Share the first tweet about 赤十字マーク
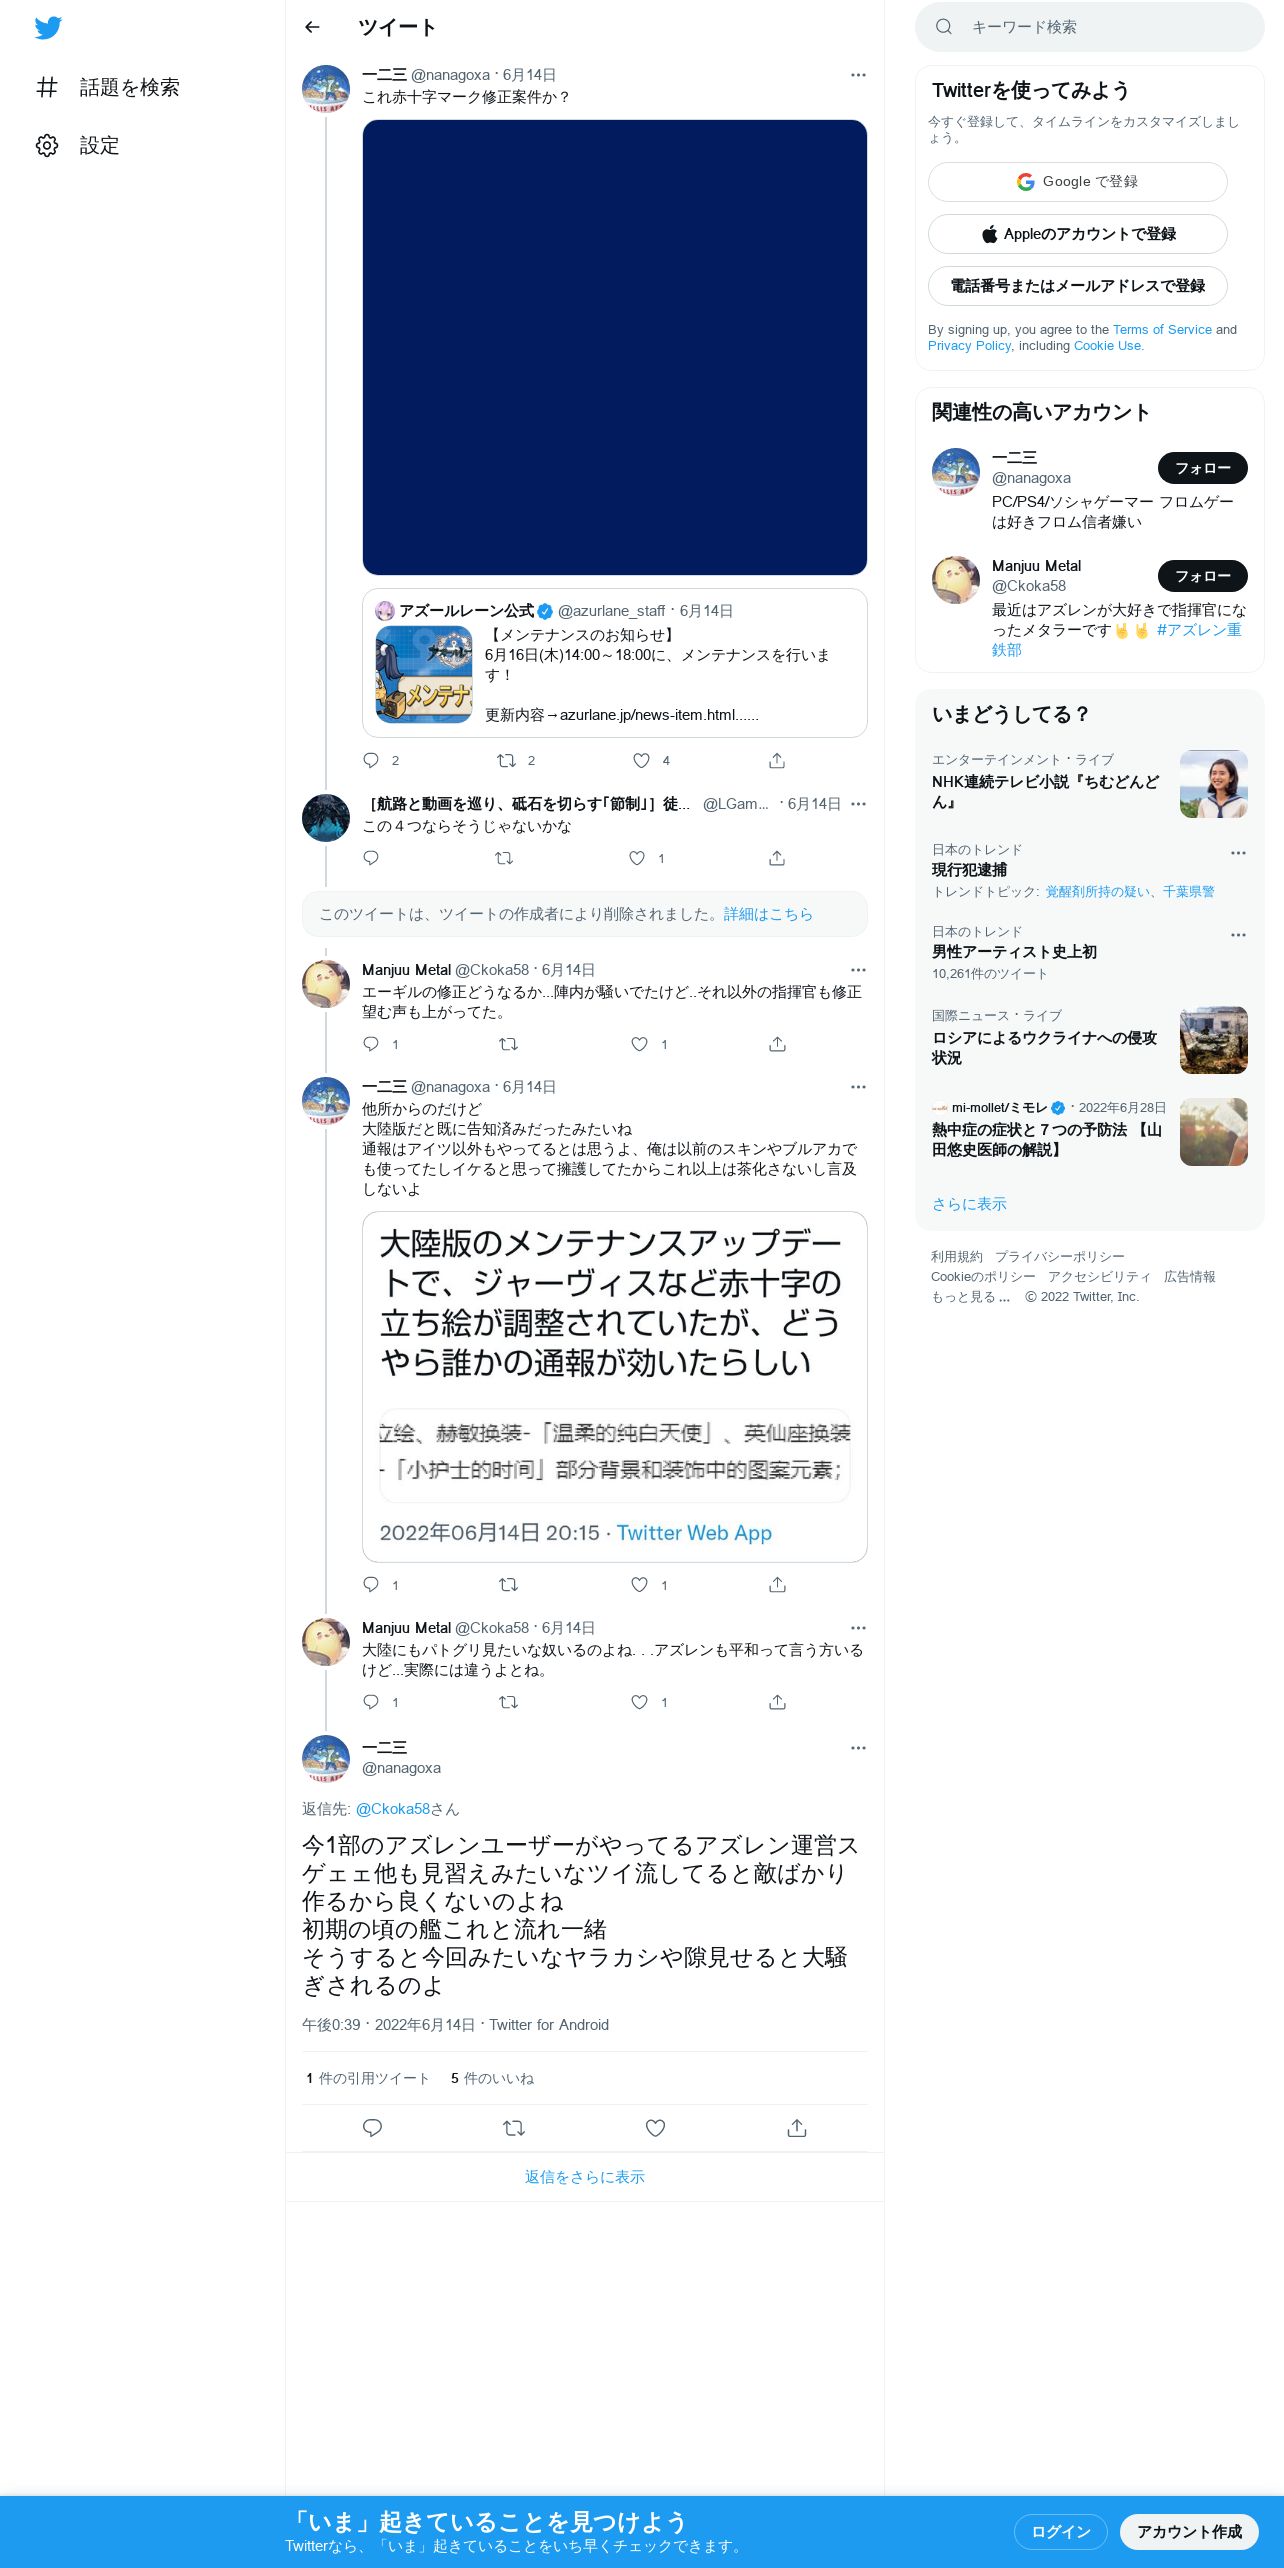This screenshot has height=2568, width=1284. (777, 761)
